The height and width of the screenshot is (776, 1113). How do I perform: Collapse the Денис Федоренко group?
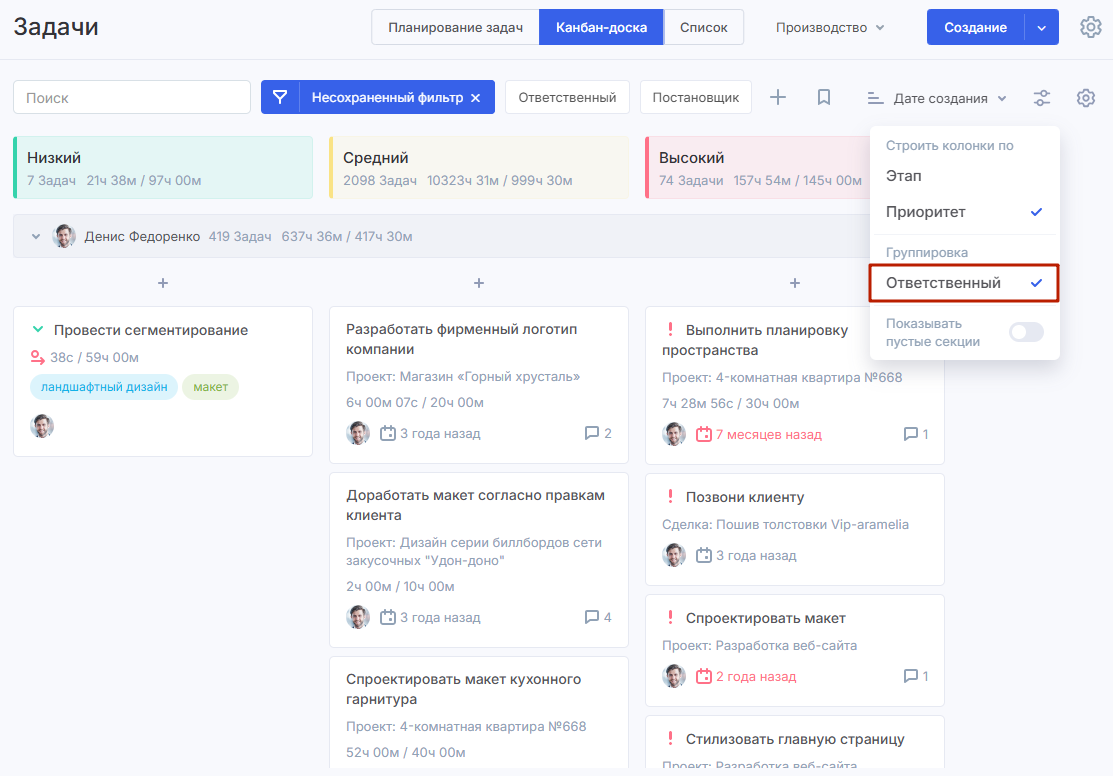(x=36, y=237)
